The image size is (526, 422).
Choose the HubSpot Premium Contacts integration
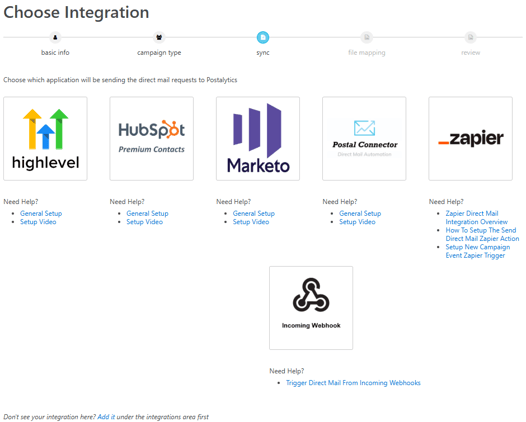(152, 139)
